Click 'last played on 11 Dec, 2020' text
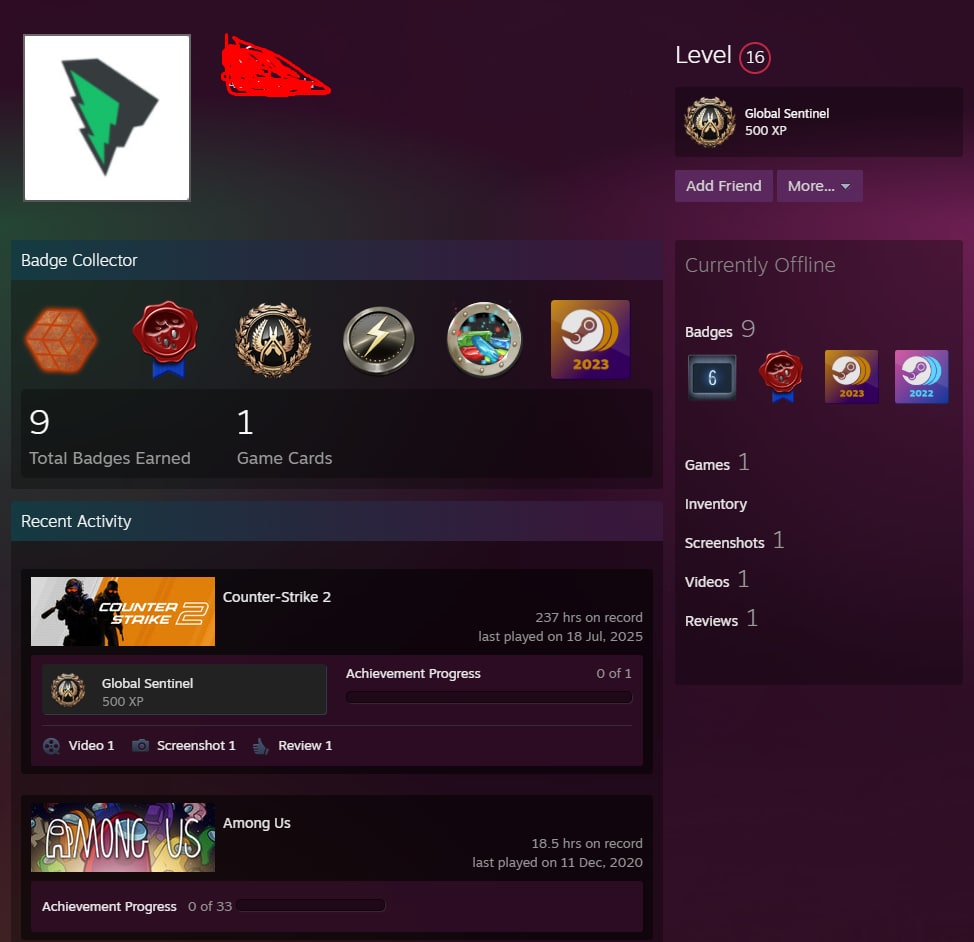Image resolution: width=974 pixels, height=942 pixels. [x=557, y=863]
